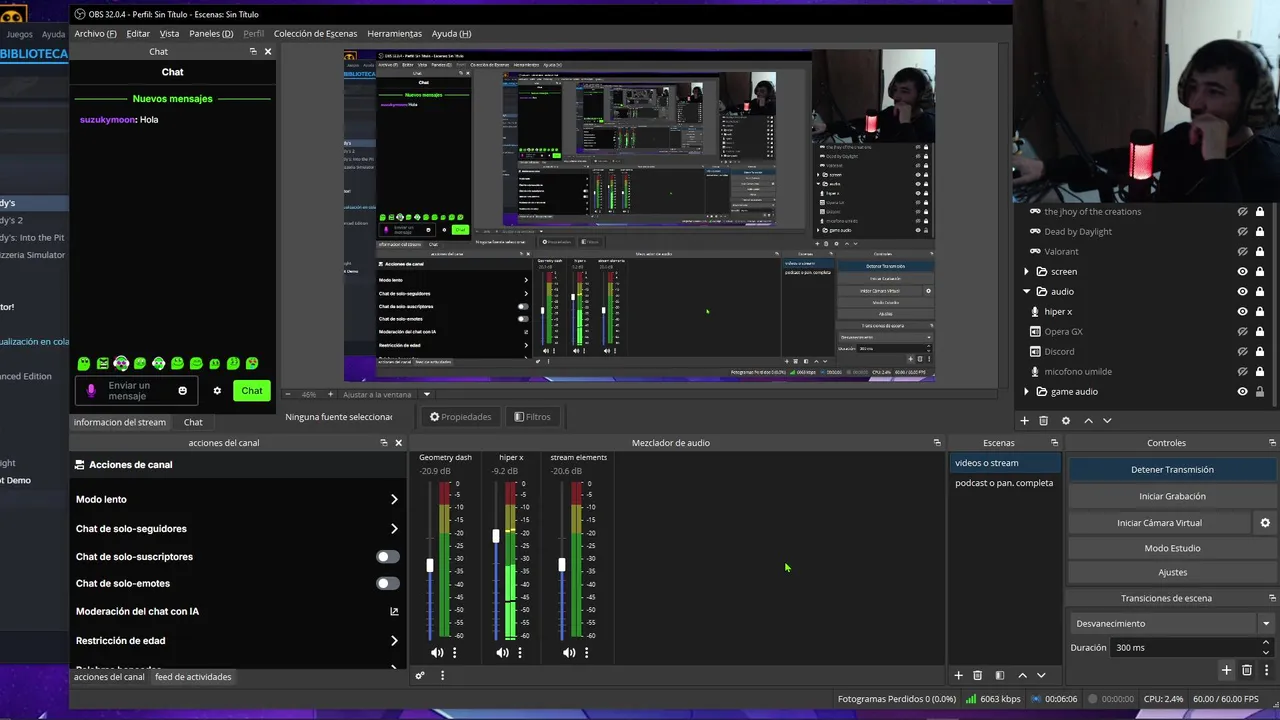This screenshot has width=1280, height=720.
Task: Remove scene transition with trash icon
Action: click(1247, 670)
